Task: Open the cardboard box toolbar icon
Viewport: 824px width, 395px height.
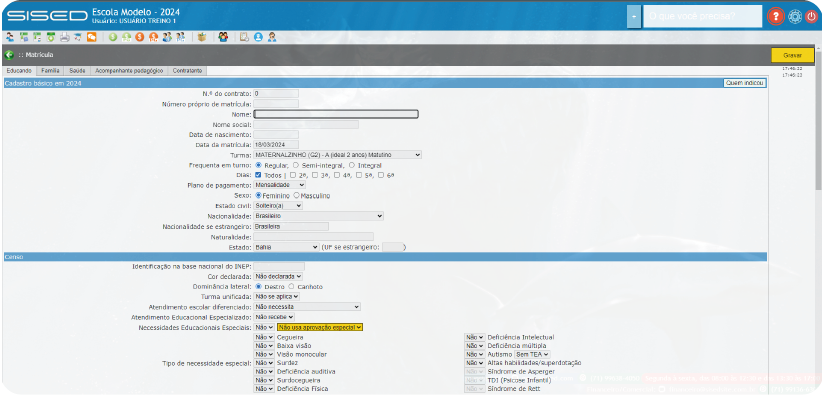Action: point(202,37)
